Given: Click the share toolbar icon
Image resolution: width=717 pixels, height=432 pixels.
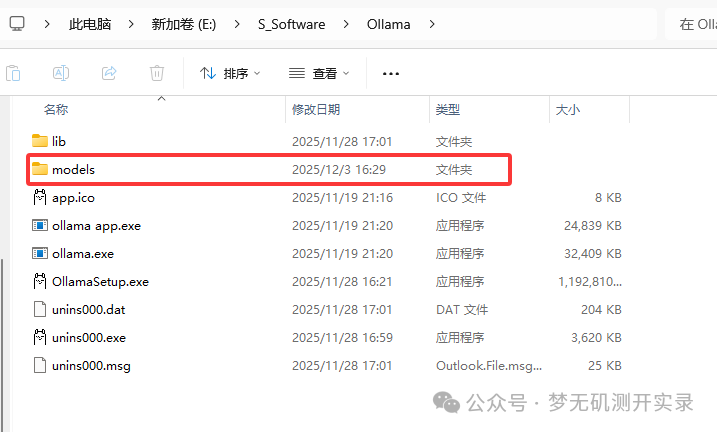Looking at the screenshot, I should (x=109, y=73).
